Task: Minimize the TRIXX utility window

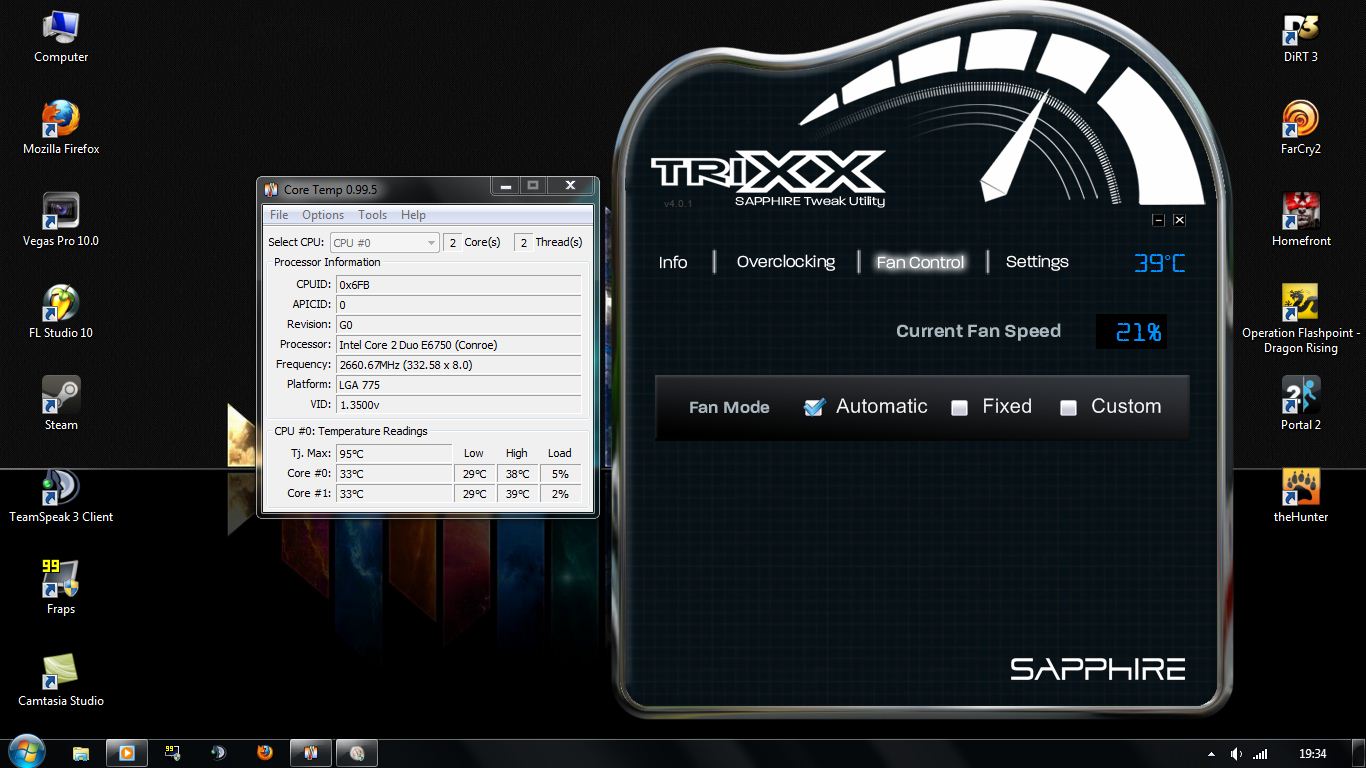Action: [1158, 220]
